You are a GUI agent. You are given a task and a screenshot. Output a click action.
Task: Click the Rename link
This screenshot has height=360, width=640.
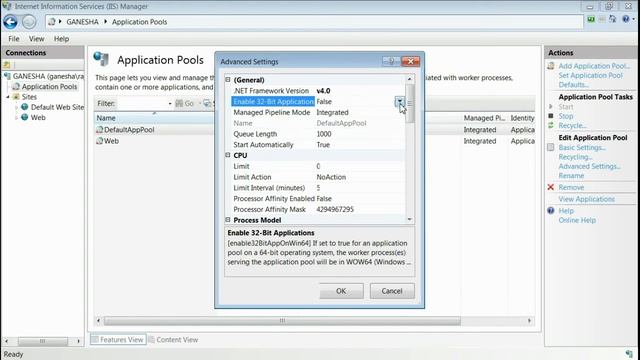click(571, 176)
